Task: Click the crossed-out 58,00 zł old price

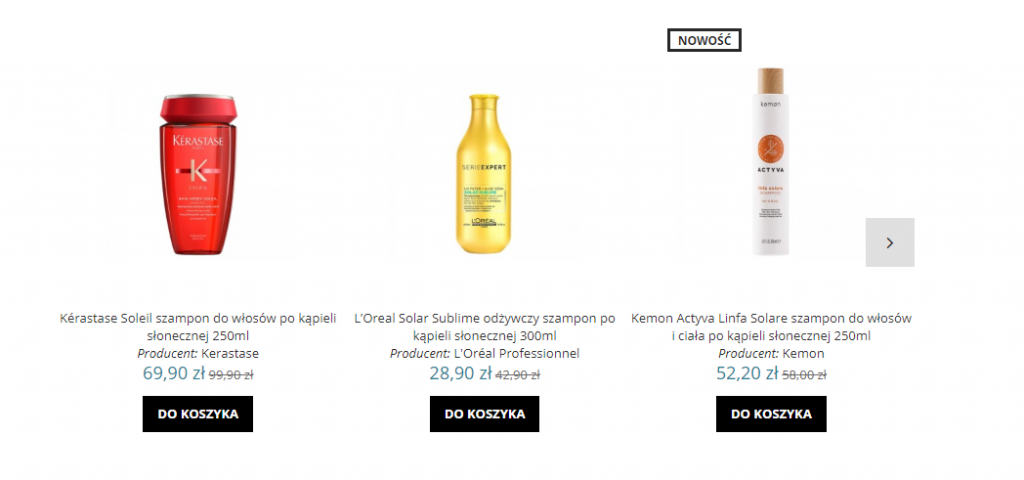Action: tap(804, 375)
